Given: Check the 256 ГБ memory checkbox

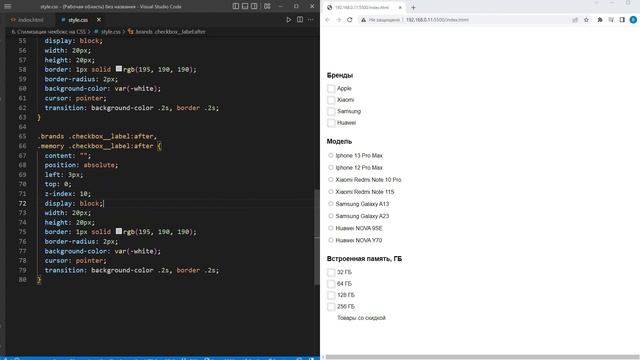Looking at the screenshot, I should coord(331,307).
